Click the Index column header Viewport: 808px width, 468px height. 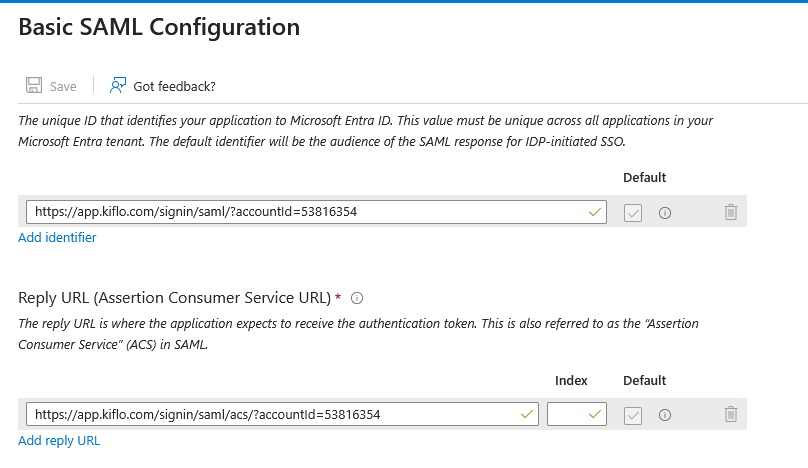571,380
